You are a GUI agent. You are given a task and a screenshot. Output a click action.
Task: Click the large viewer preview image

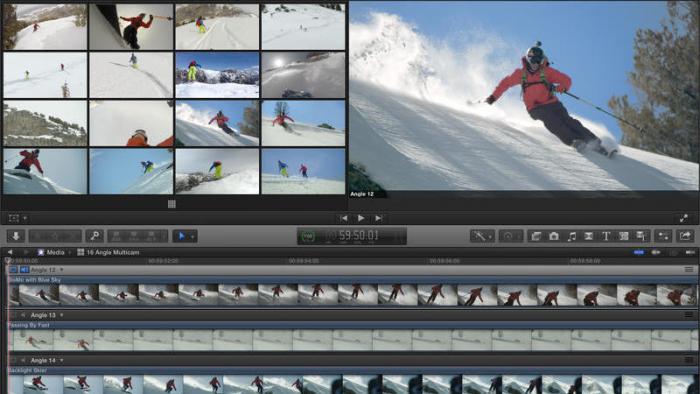coord(524,99)
